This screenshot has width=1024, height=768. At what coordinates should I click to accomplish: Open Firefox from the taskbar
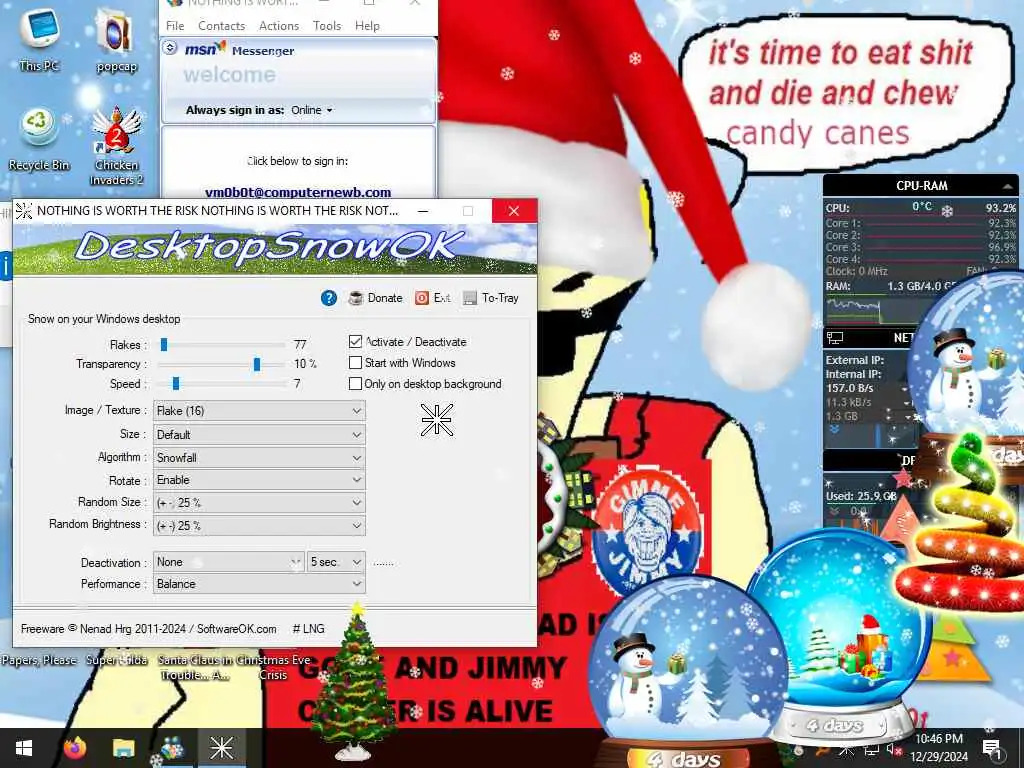pos(74,748)
